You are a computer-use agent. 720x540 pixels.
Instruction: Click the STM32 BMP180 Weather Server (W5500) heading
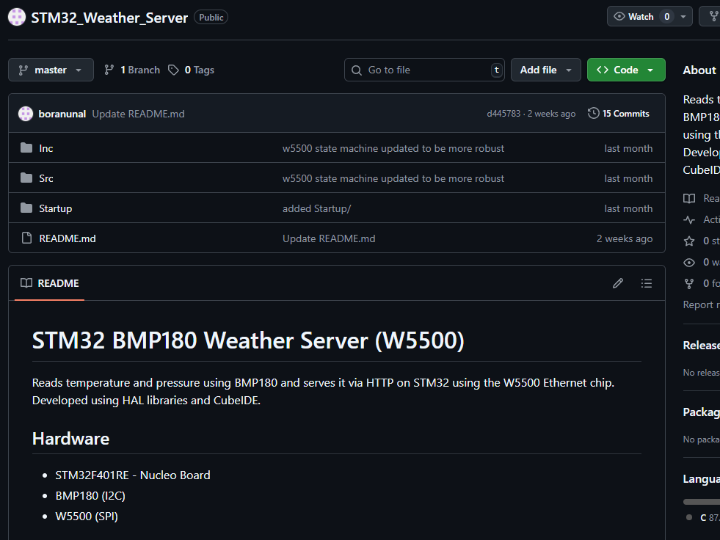[248, 341]
